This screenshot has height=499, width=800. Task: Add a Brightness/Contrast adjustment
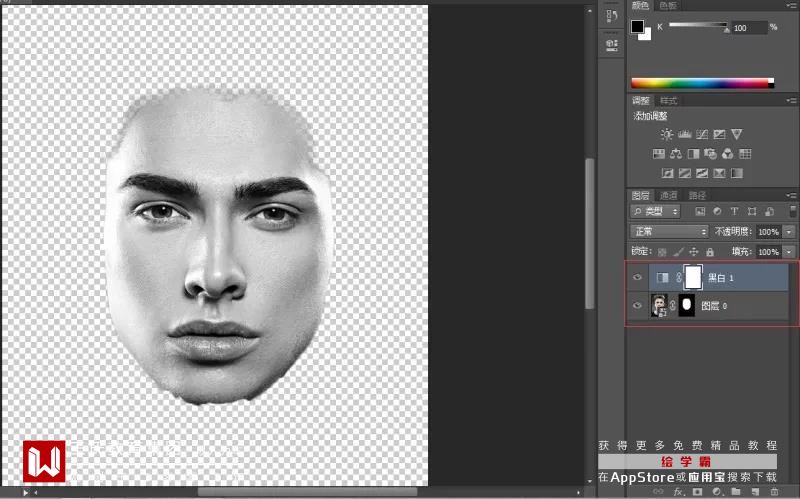667,134
